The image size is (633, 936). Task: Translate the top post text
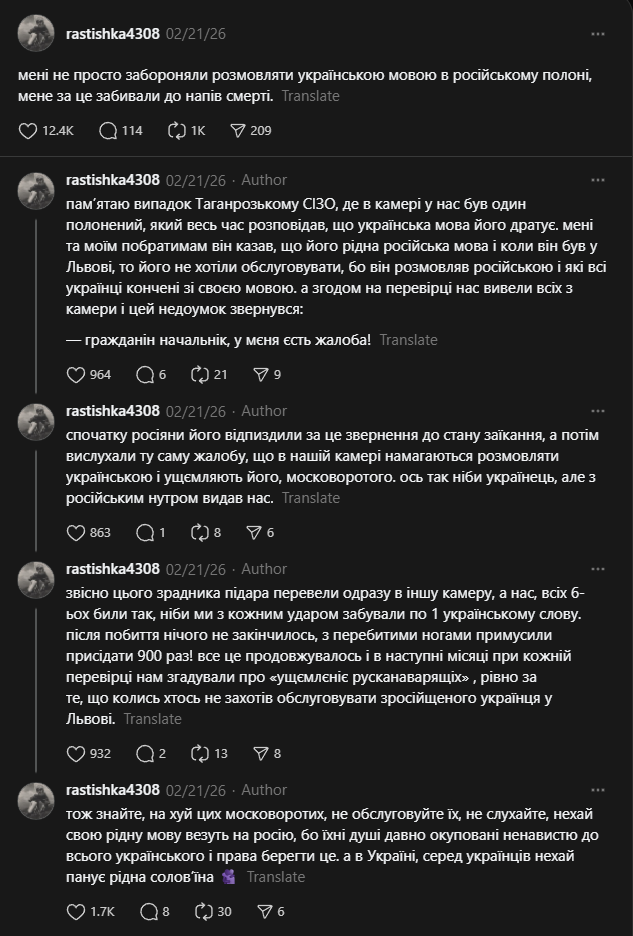310,96
